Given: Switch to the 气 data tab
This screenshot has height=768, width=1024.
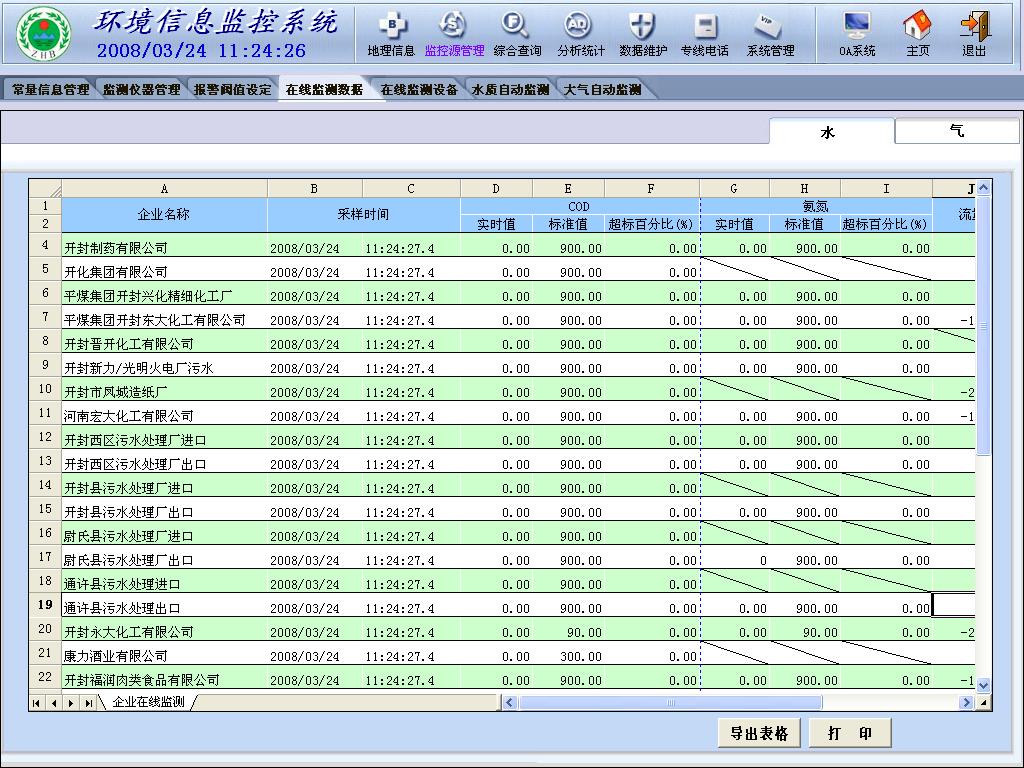Looking at the screenshot, I should [x=957, y=131].
